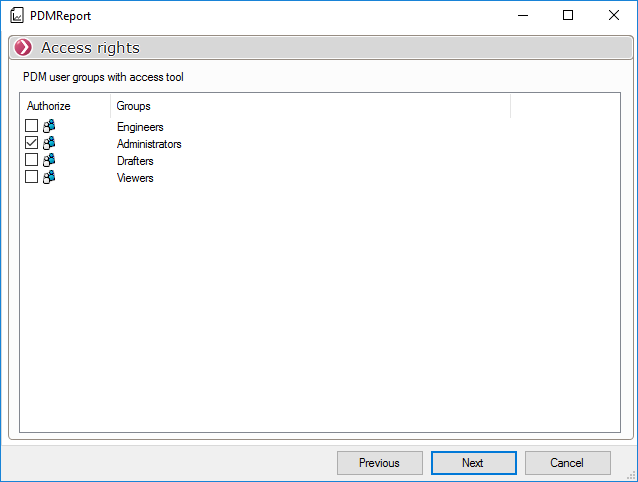
Task: Select the Viewers group name
Action: pyautogui.click(x=135, y=178)
